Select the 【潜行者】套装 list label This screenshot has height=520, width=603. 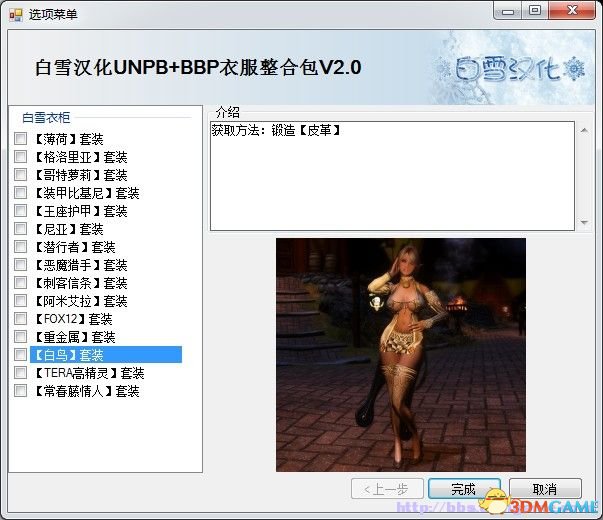click(75, 247)
